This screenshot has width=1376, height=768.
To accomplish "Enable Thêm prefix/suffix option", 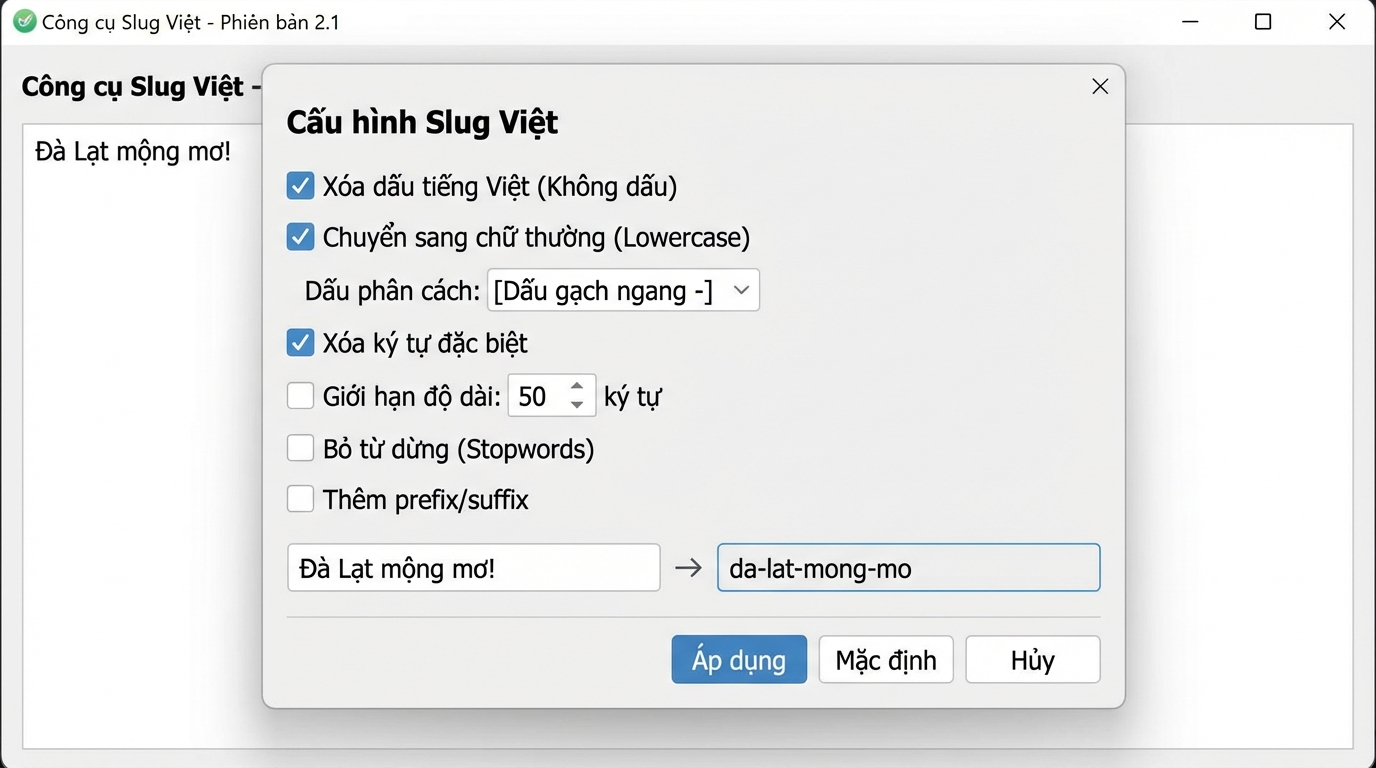I will coord(300,499).
